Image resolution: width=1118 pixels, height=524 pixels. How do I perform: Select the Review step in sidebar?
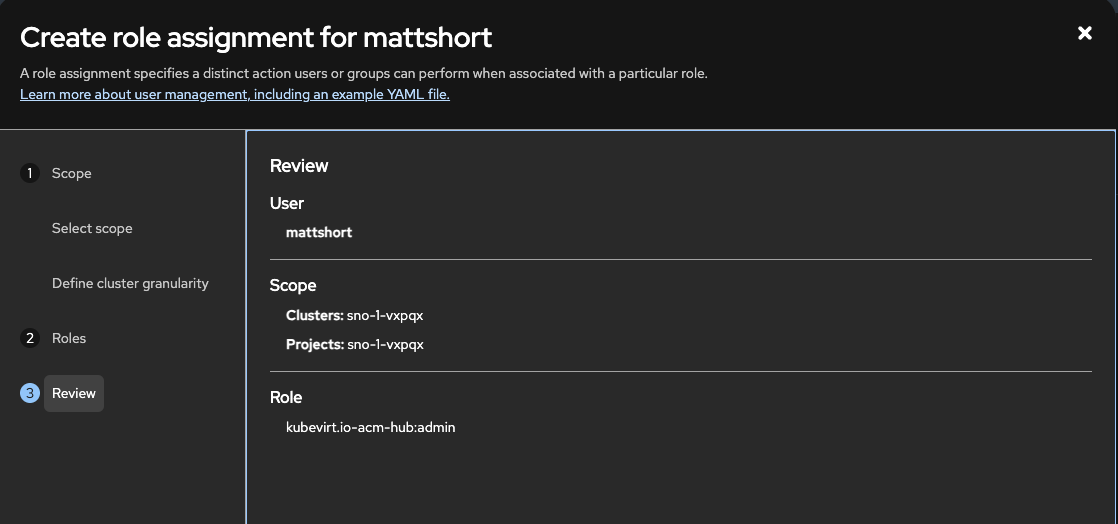tap(74, 393)
